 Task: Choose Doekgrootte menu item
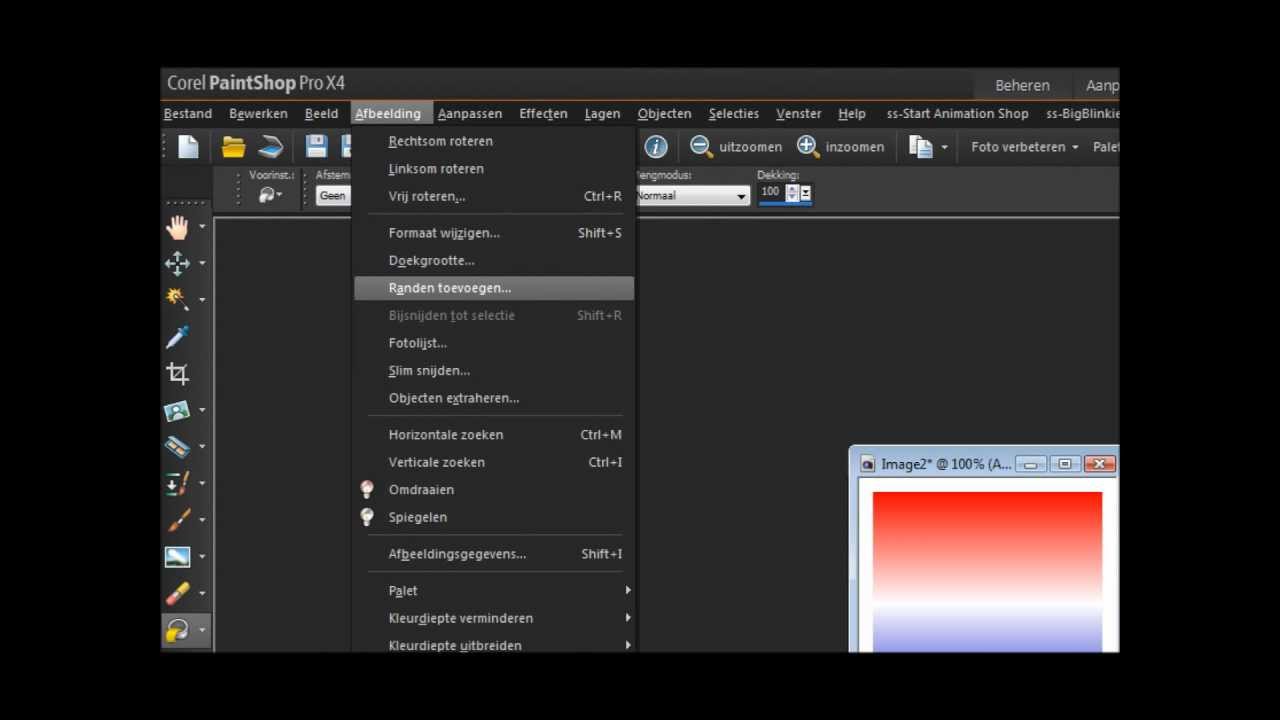[494, 260]
